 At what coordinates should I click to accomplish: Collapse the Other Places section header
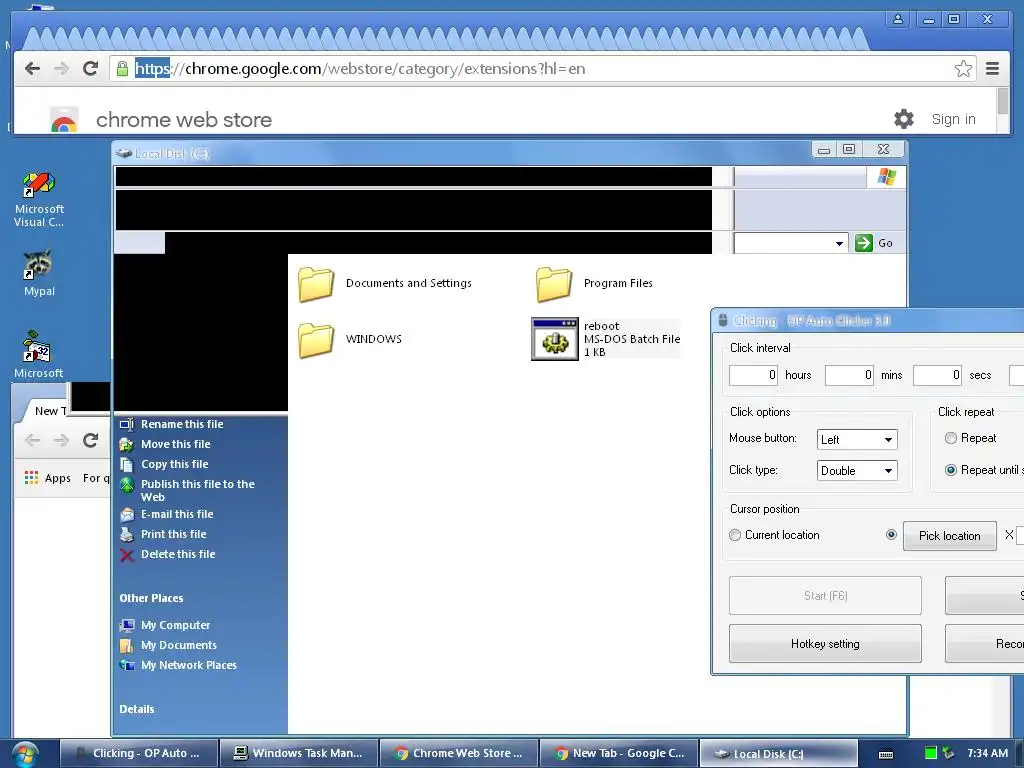coord(152,598)
